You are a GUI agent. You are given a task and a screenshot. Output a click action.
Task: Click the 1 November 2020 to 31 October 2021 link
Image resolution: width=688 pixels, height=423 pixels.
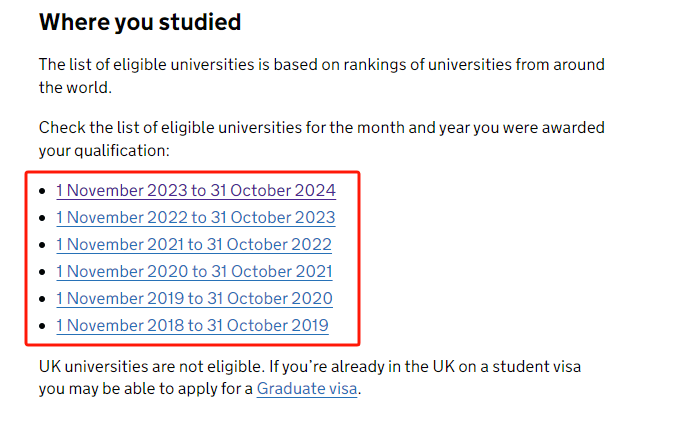tap(194, 272)
